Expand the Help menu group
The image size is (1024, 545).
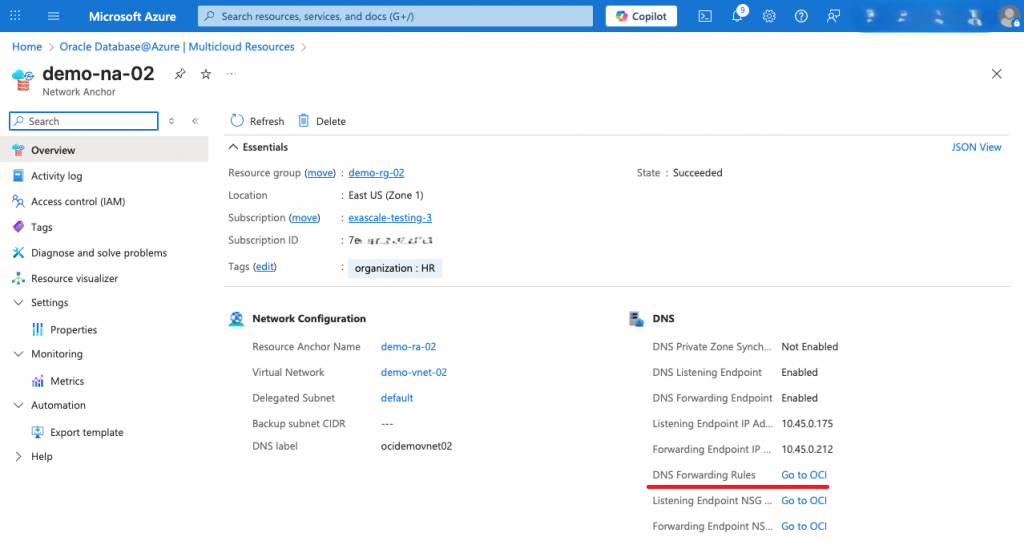[x=19, y=456]
